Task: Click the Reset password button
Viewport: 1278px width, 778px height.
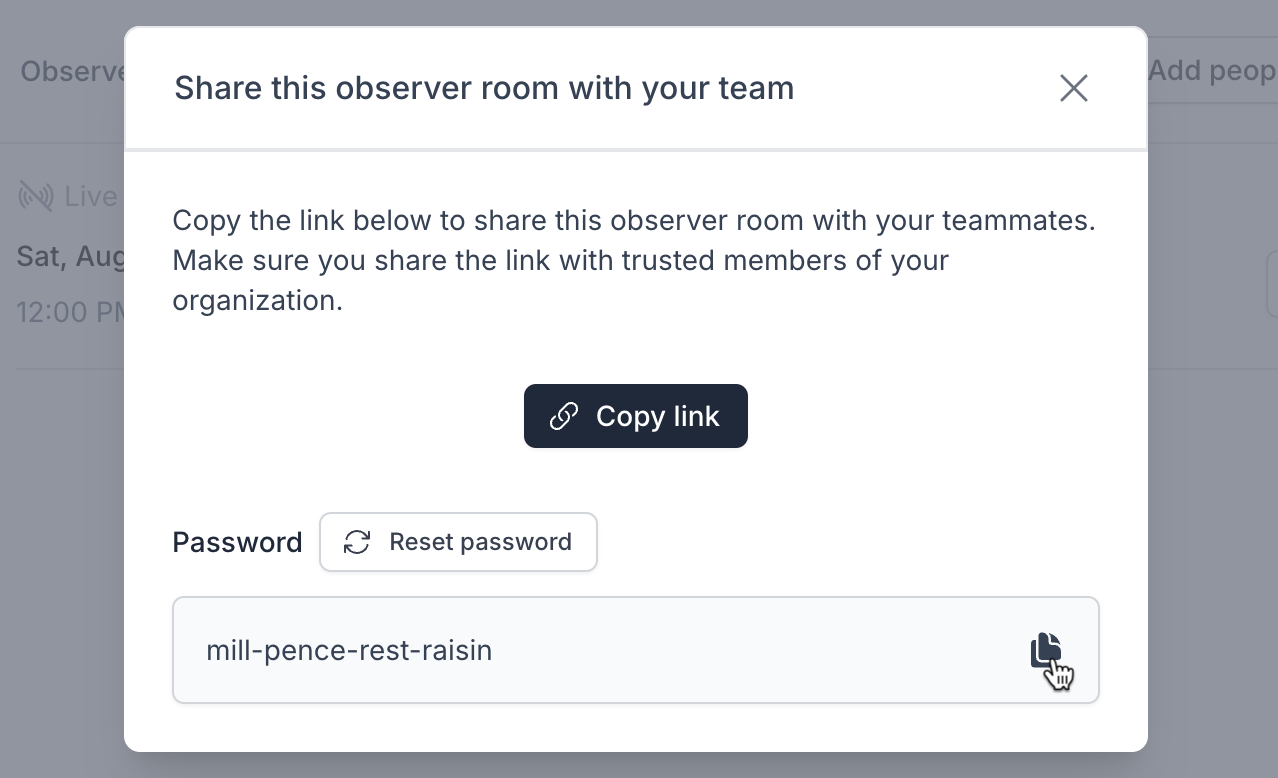Action: click(458, 542)
